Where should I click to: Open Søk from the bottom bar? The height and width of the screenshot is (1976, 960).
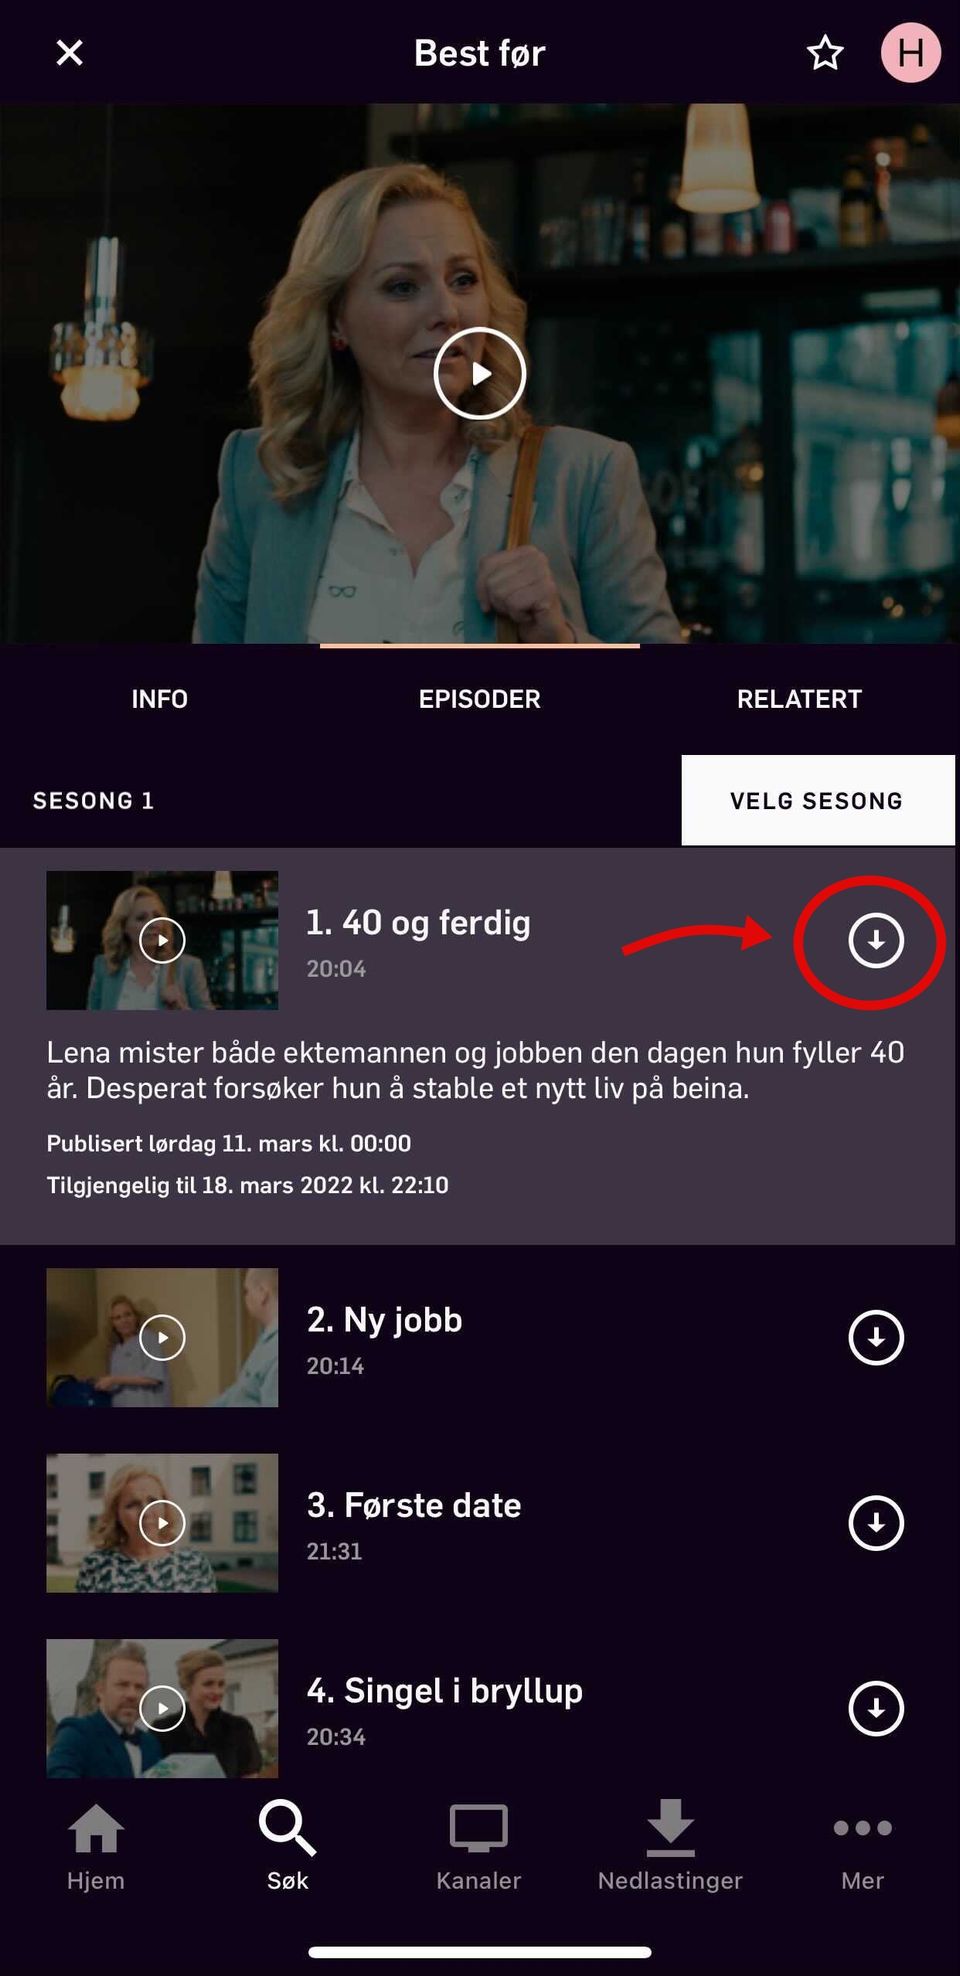[288, 1847]
